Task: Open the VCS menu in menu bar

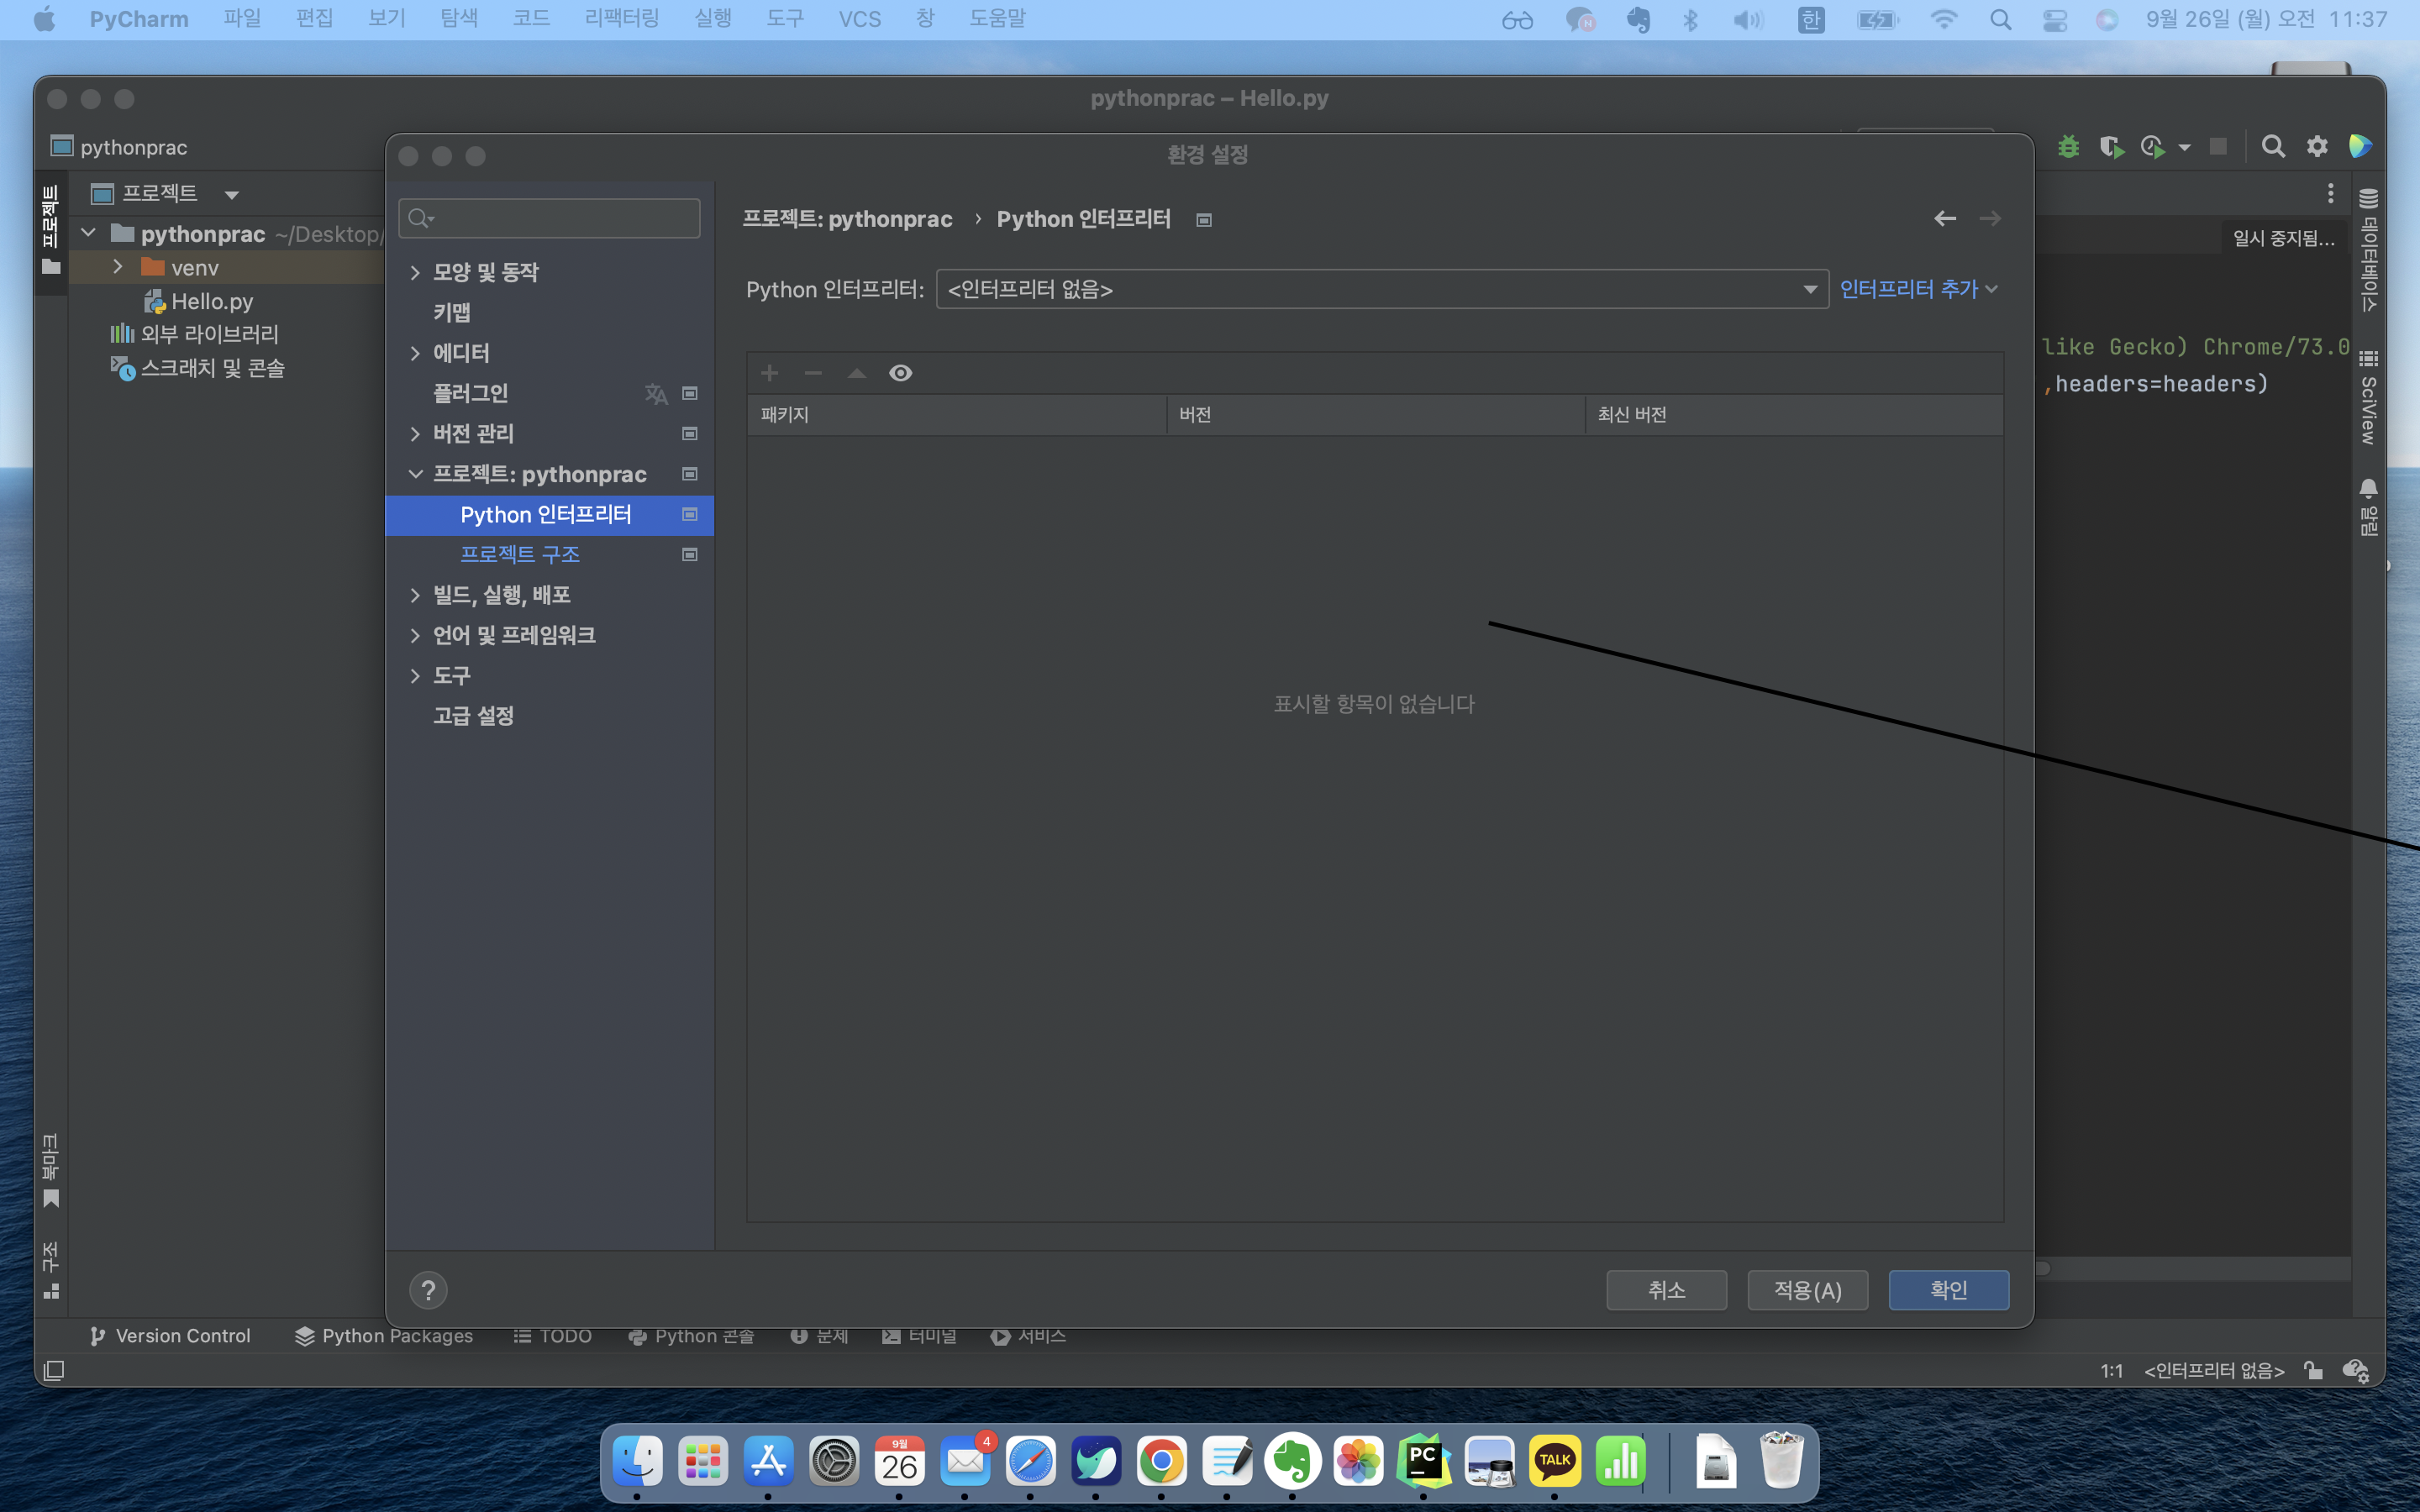Action: tap(860, 19)
